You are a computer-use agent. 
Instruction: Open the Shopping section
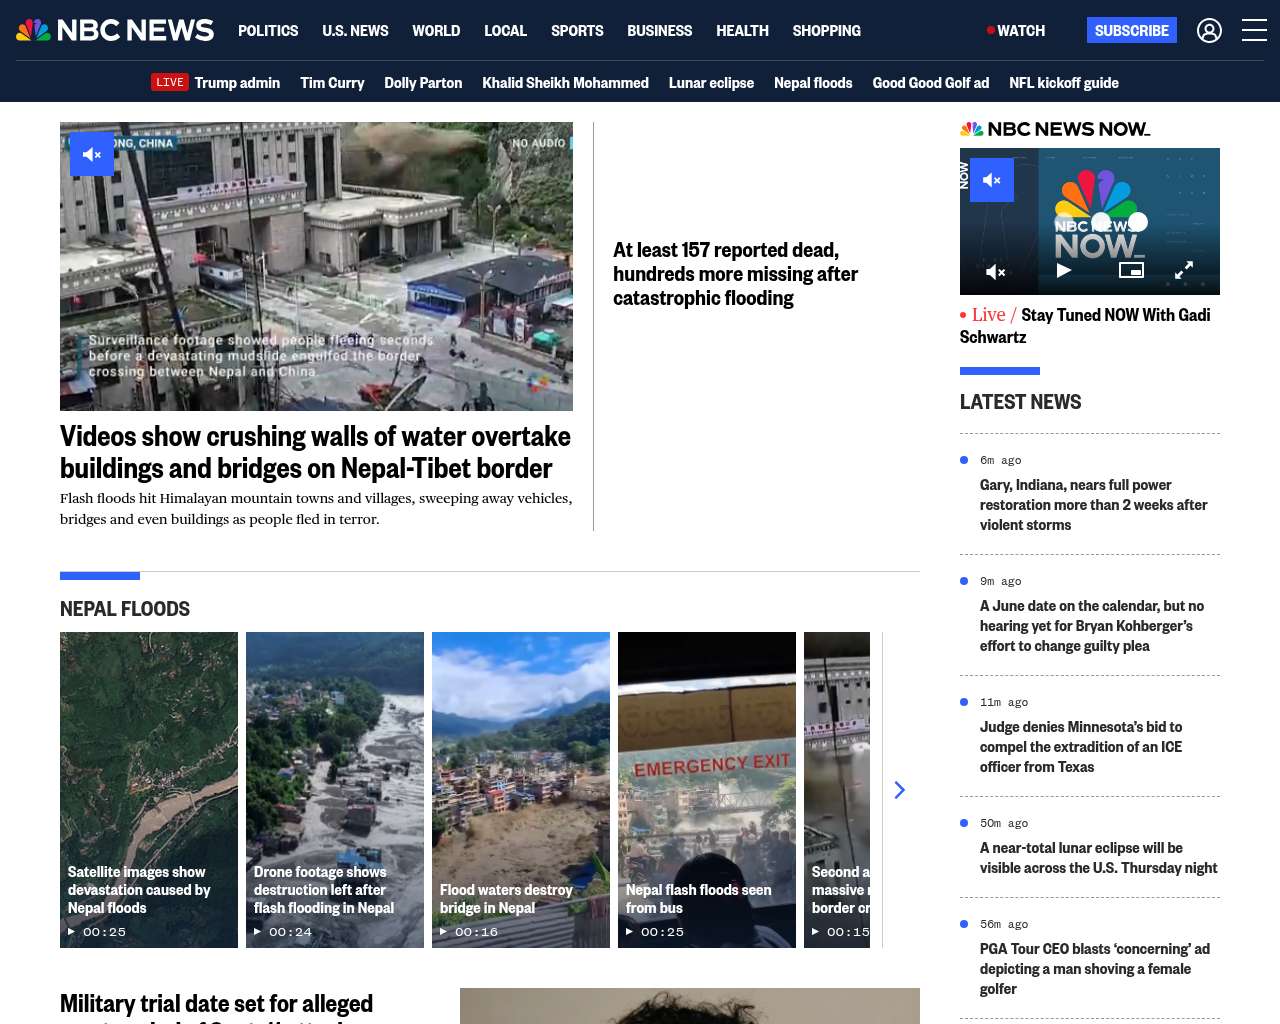pyautogui.click(x=826, y=31)
